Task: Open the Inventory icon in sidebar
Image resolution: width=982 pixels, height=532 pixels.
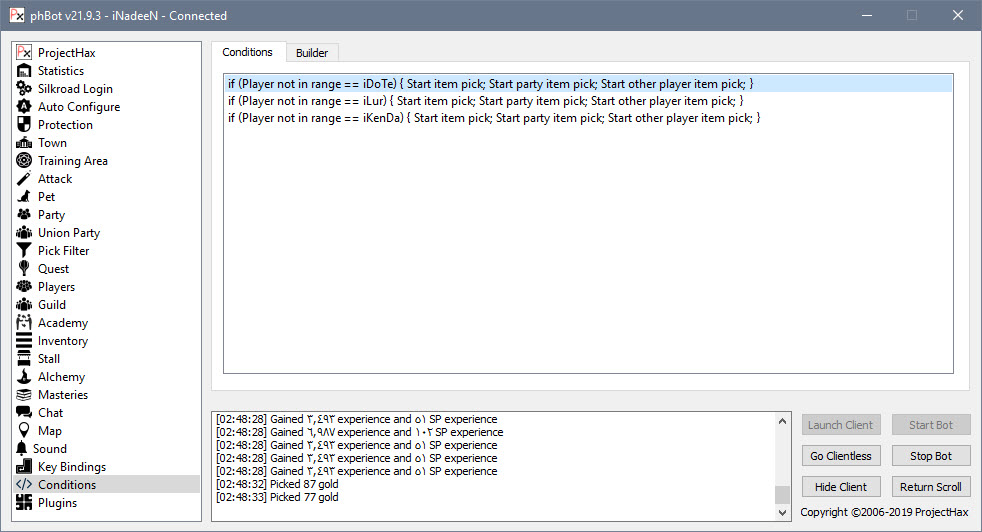Action: tap(24, 341)
